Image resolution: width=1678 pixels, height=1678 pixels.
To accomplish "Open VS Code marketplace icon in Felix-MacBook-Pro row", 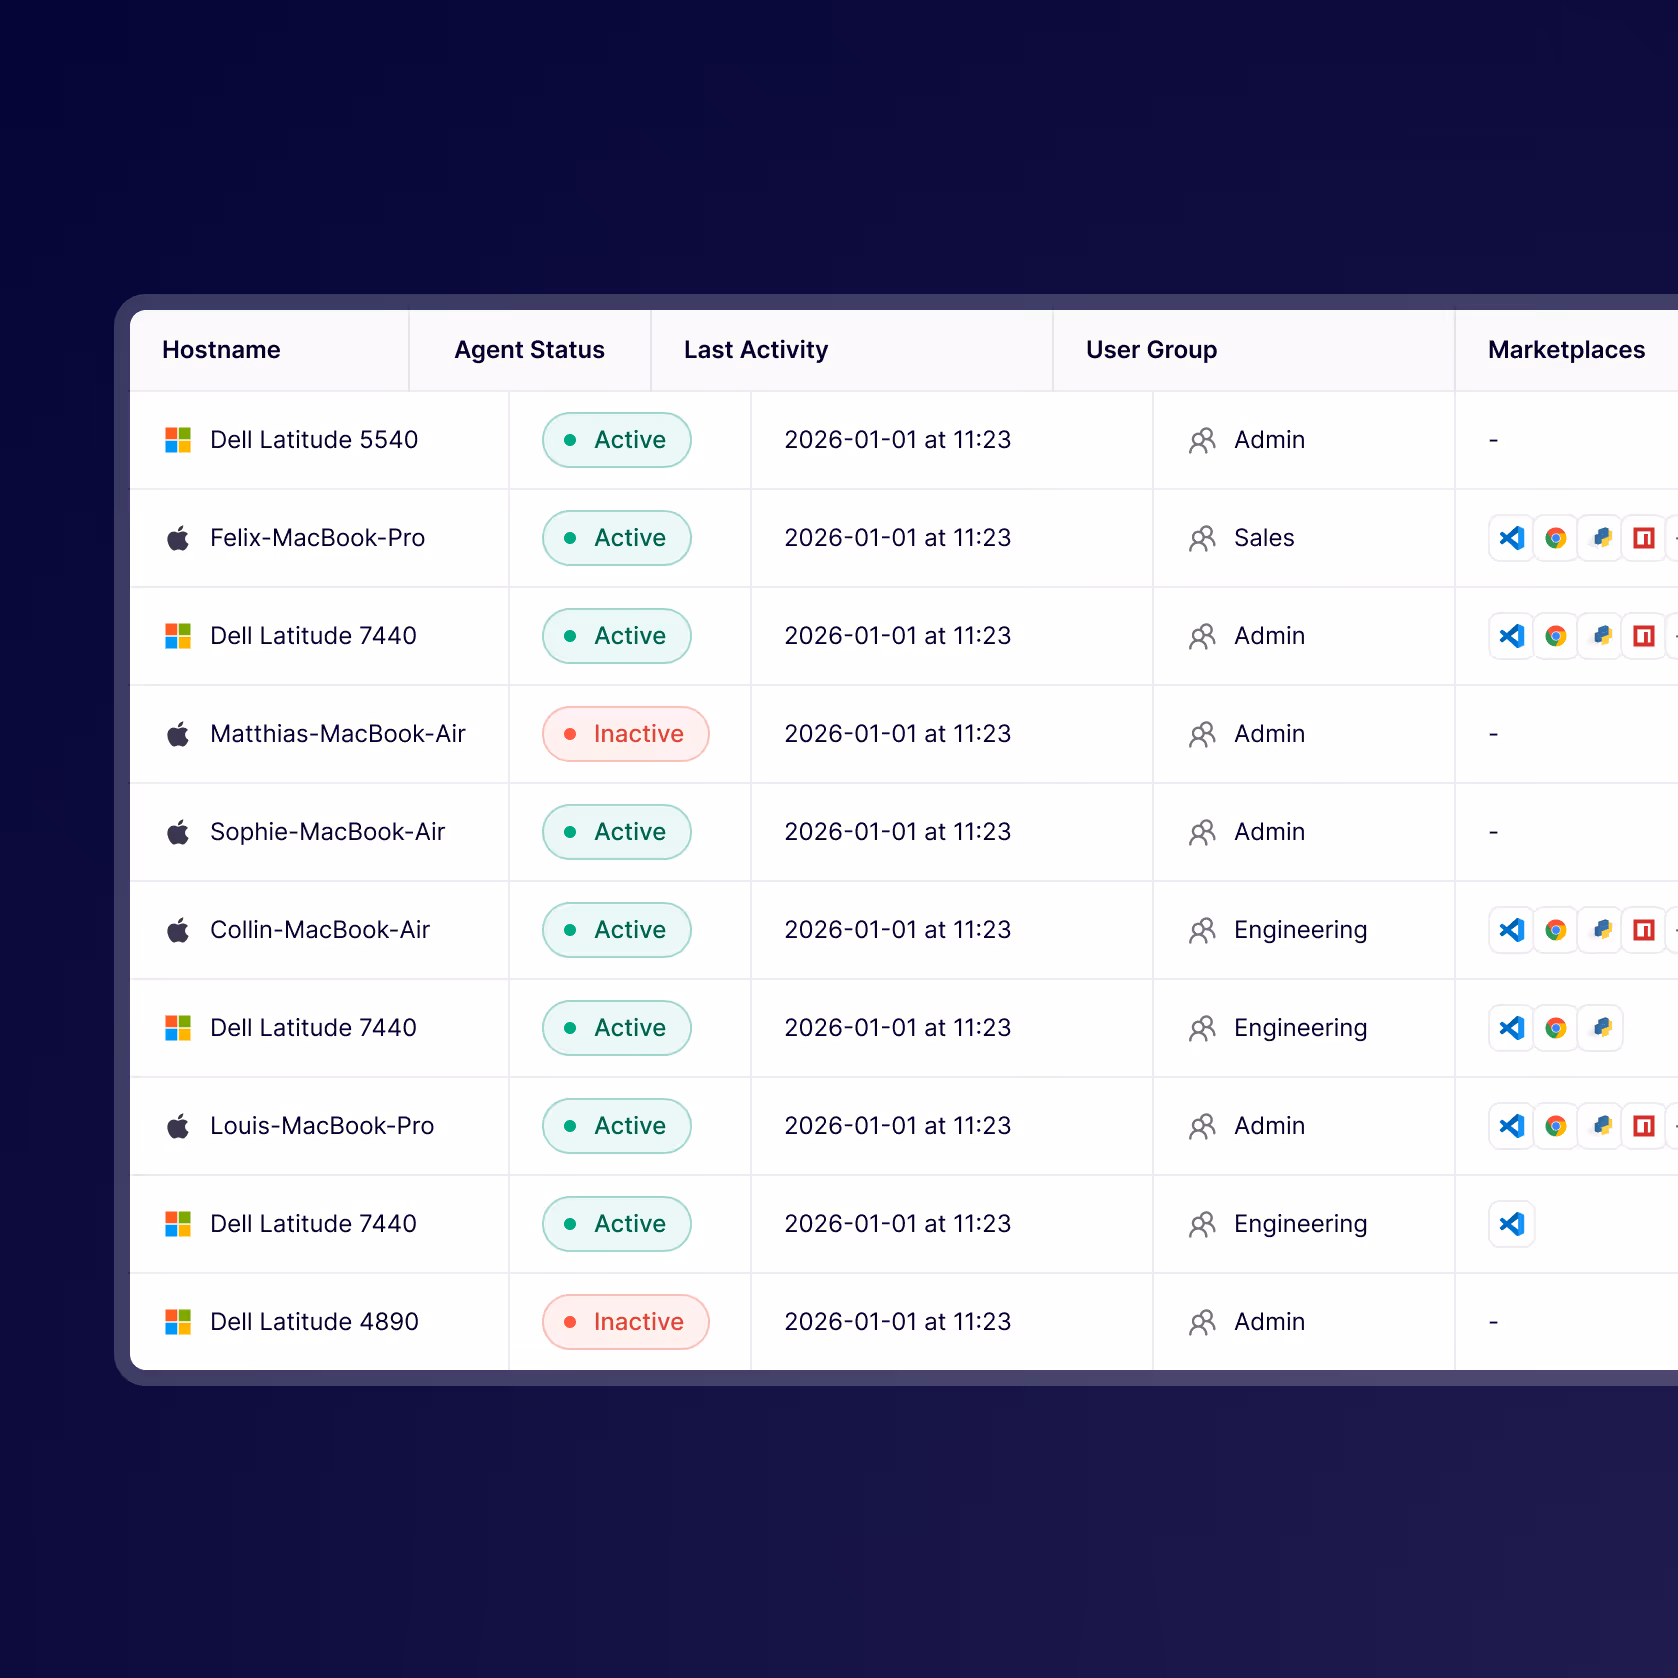I will [1512, 538].
